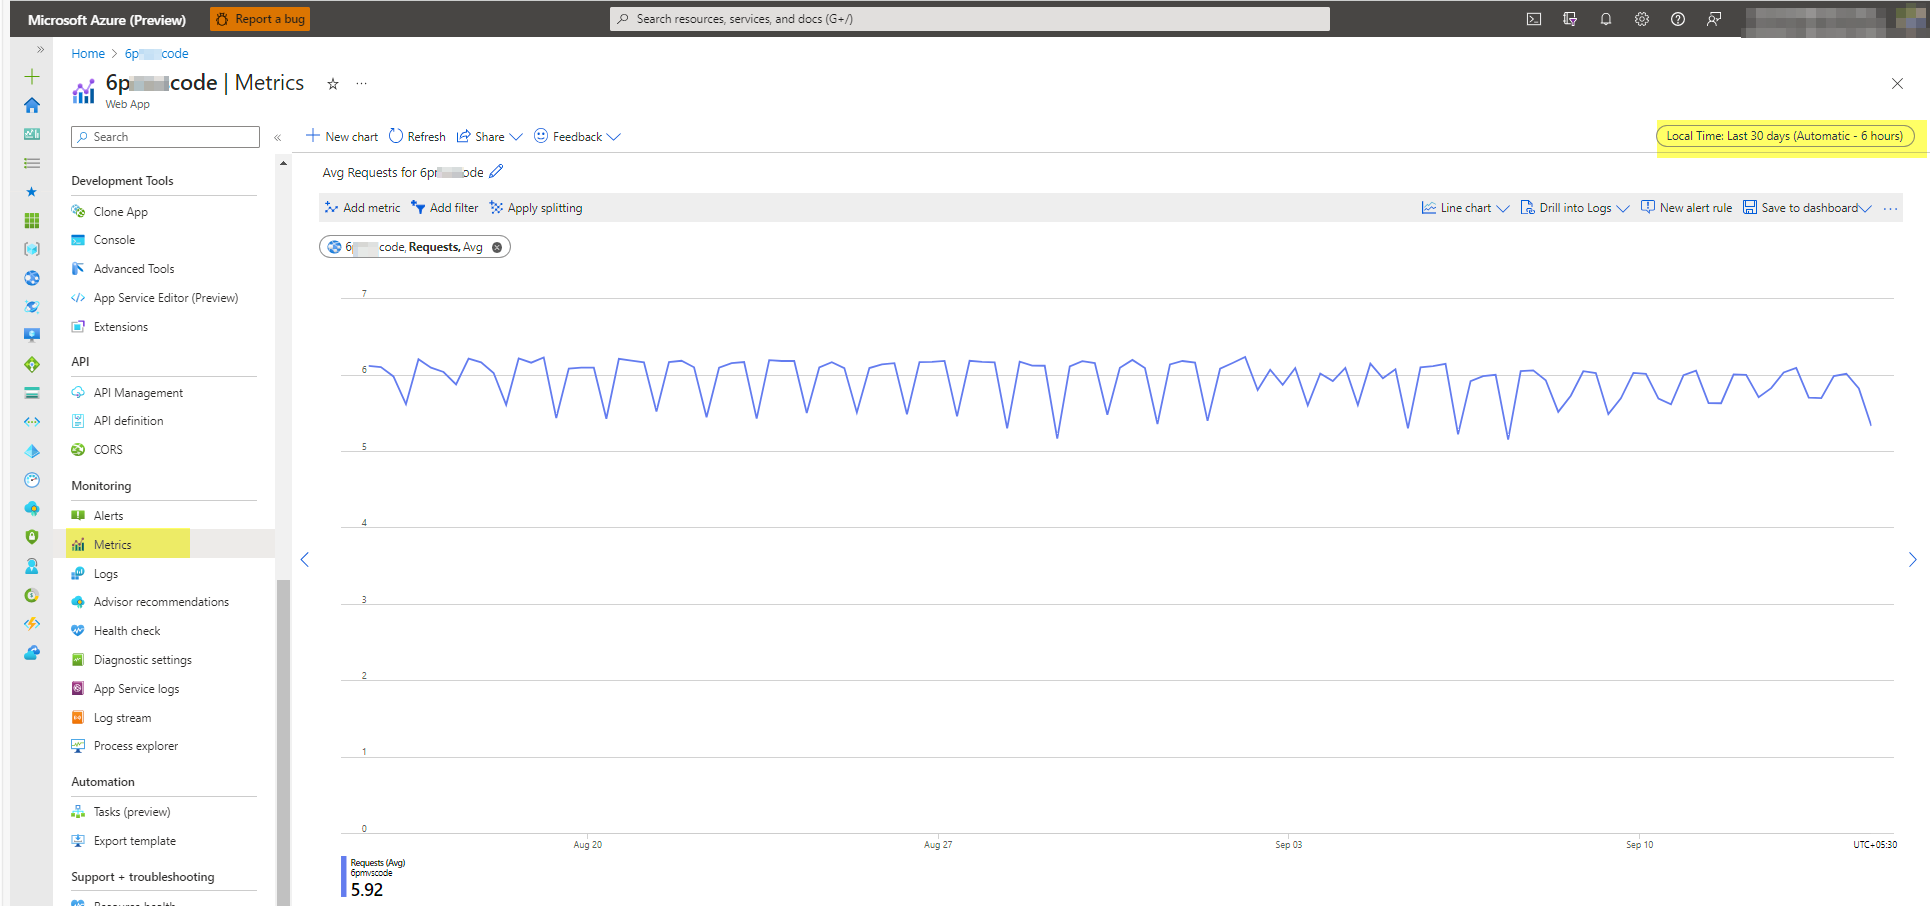Change the Local Time range selector
Screen dimensions: 1930x906
tap(1785, 136)
